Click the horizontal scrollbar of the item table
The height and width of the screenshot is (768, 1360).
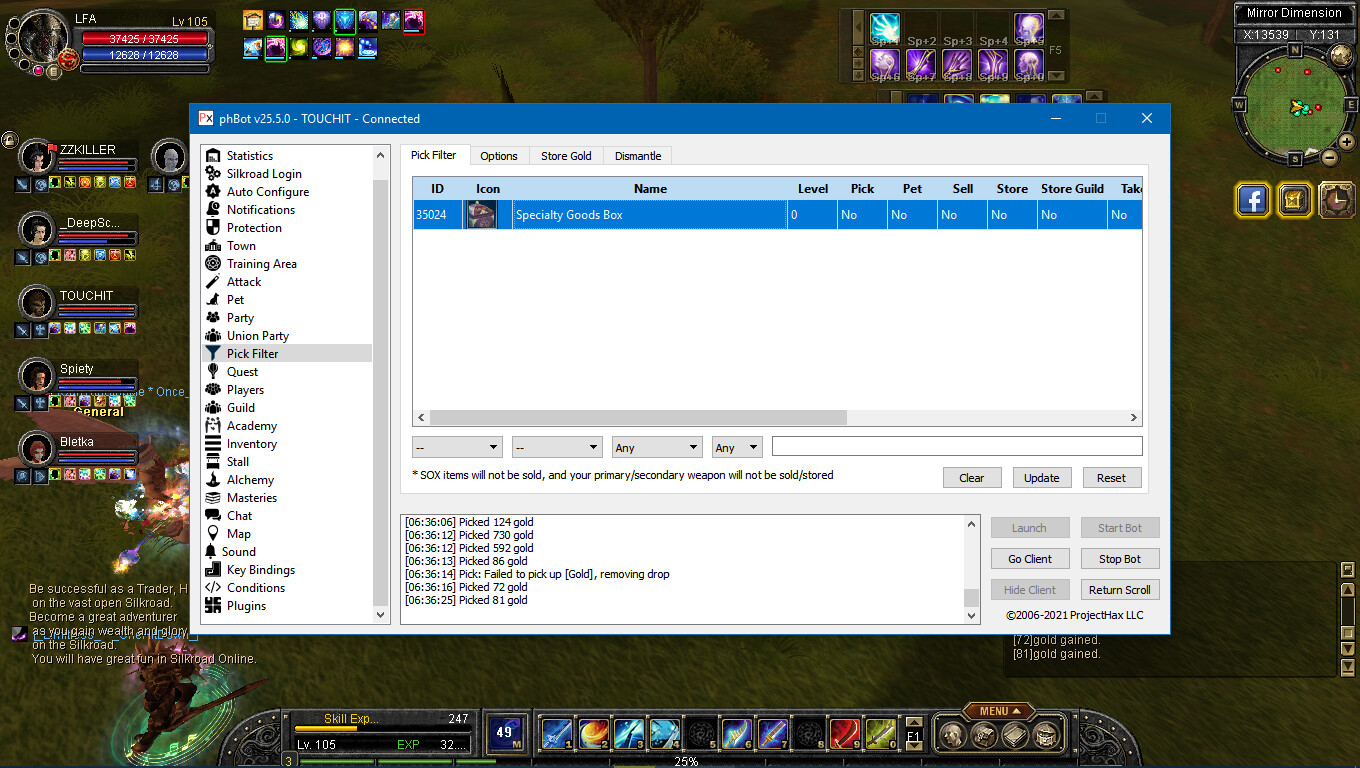coord(638,418)
